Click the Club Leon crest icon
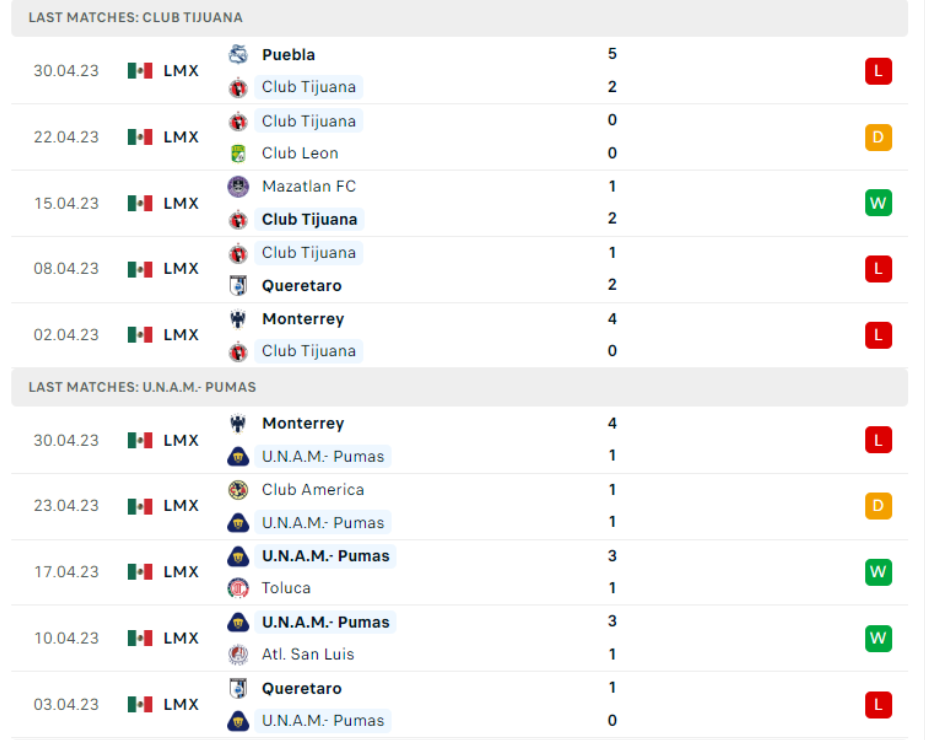This screenshot has height=740, width=925. click(x=238, y=153)
